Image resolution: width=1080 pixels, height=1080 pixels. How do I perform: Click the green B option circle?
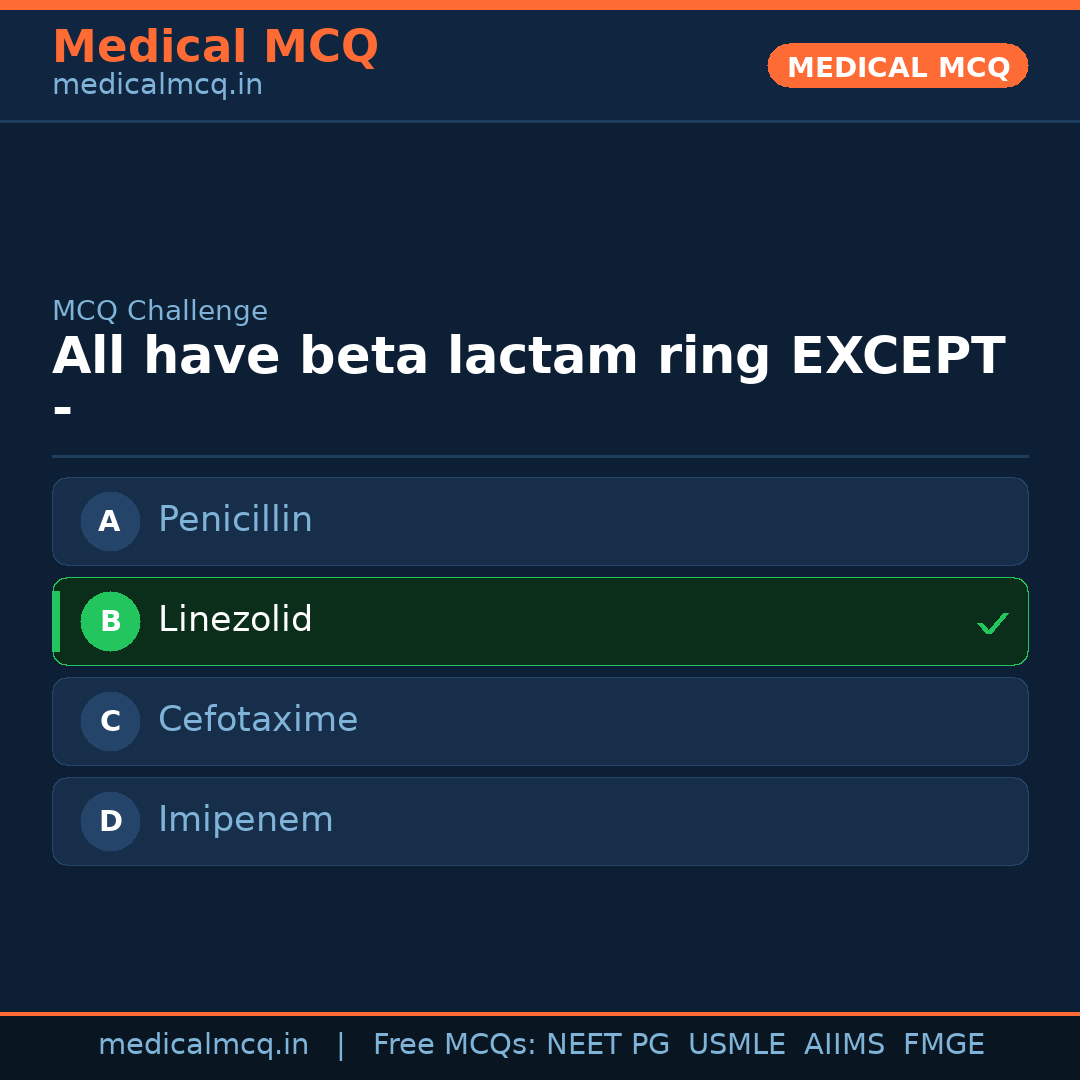(110, 621)
